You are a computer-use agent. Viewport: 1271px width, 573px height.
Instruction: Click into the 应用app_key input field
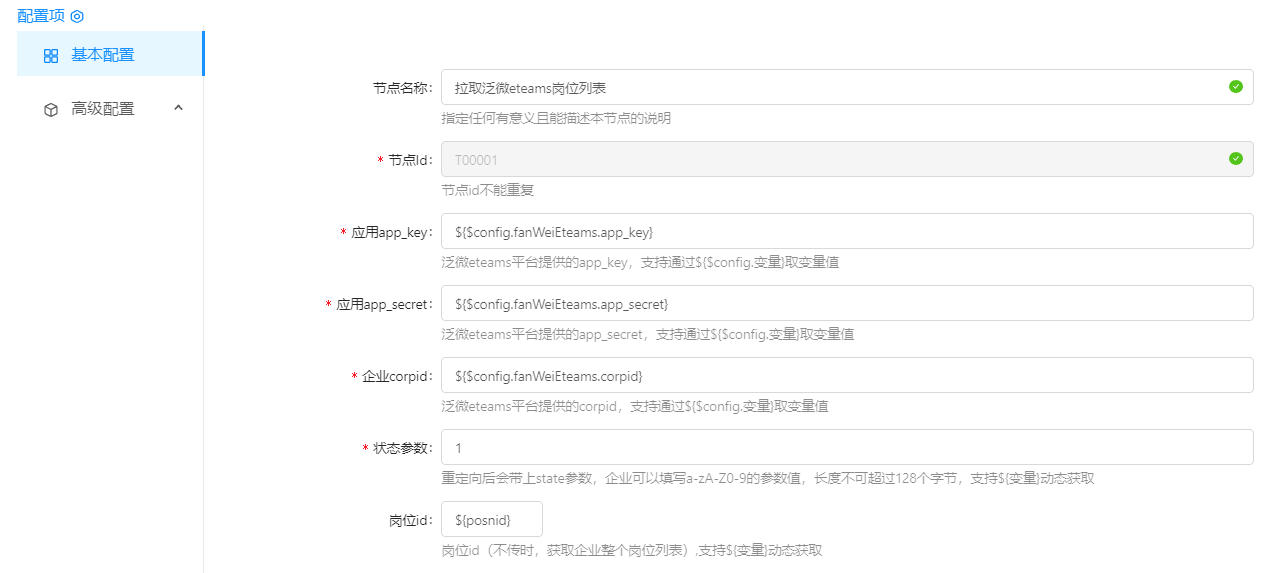click(846, 232)
